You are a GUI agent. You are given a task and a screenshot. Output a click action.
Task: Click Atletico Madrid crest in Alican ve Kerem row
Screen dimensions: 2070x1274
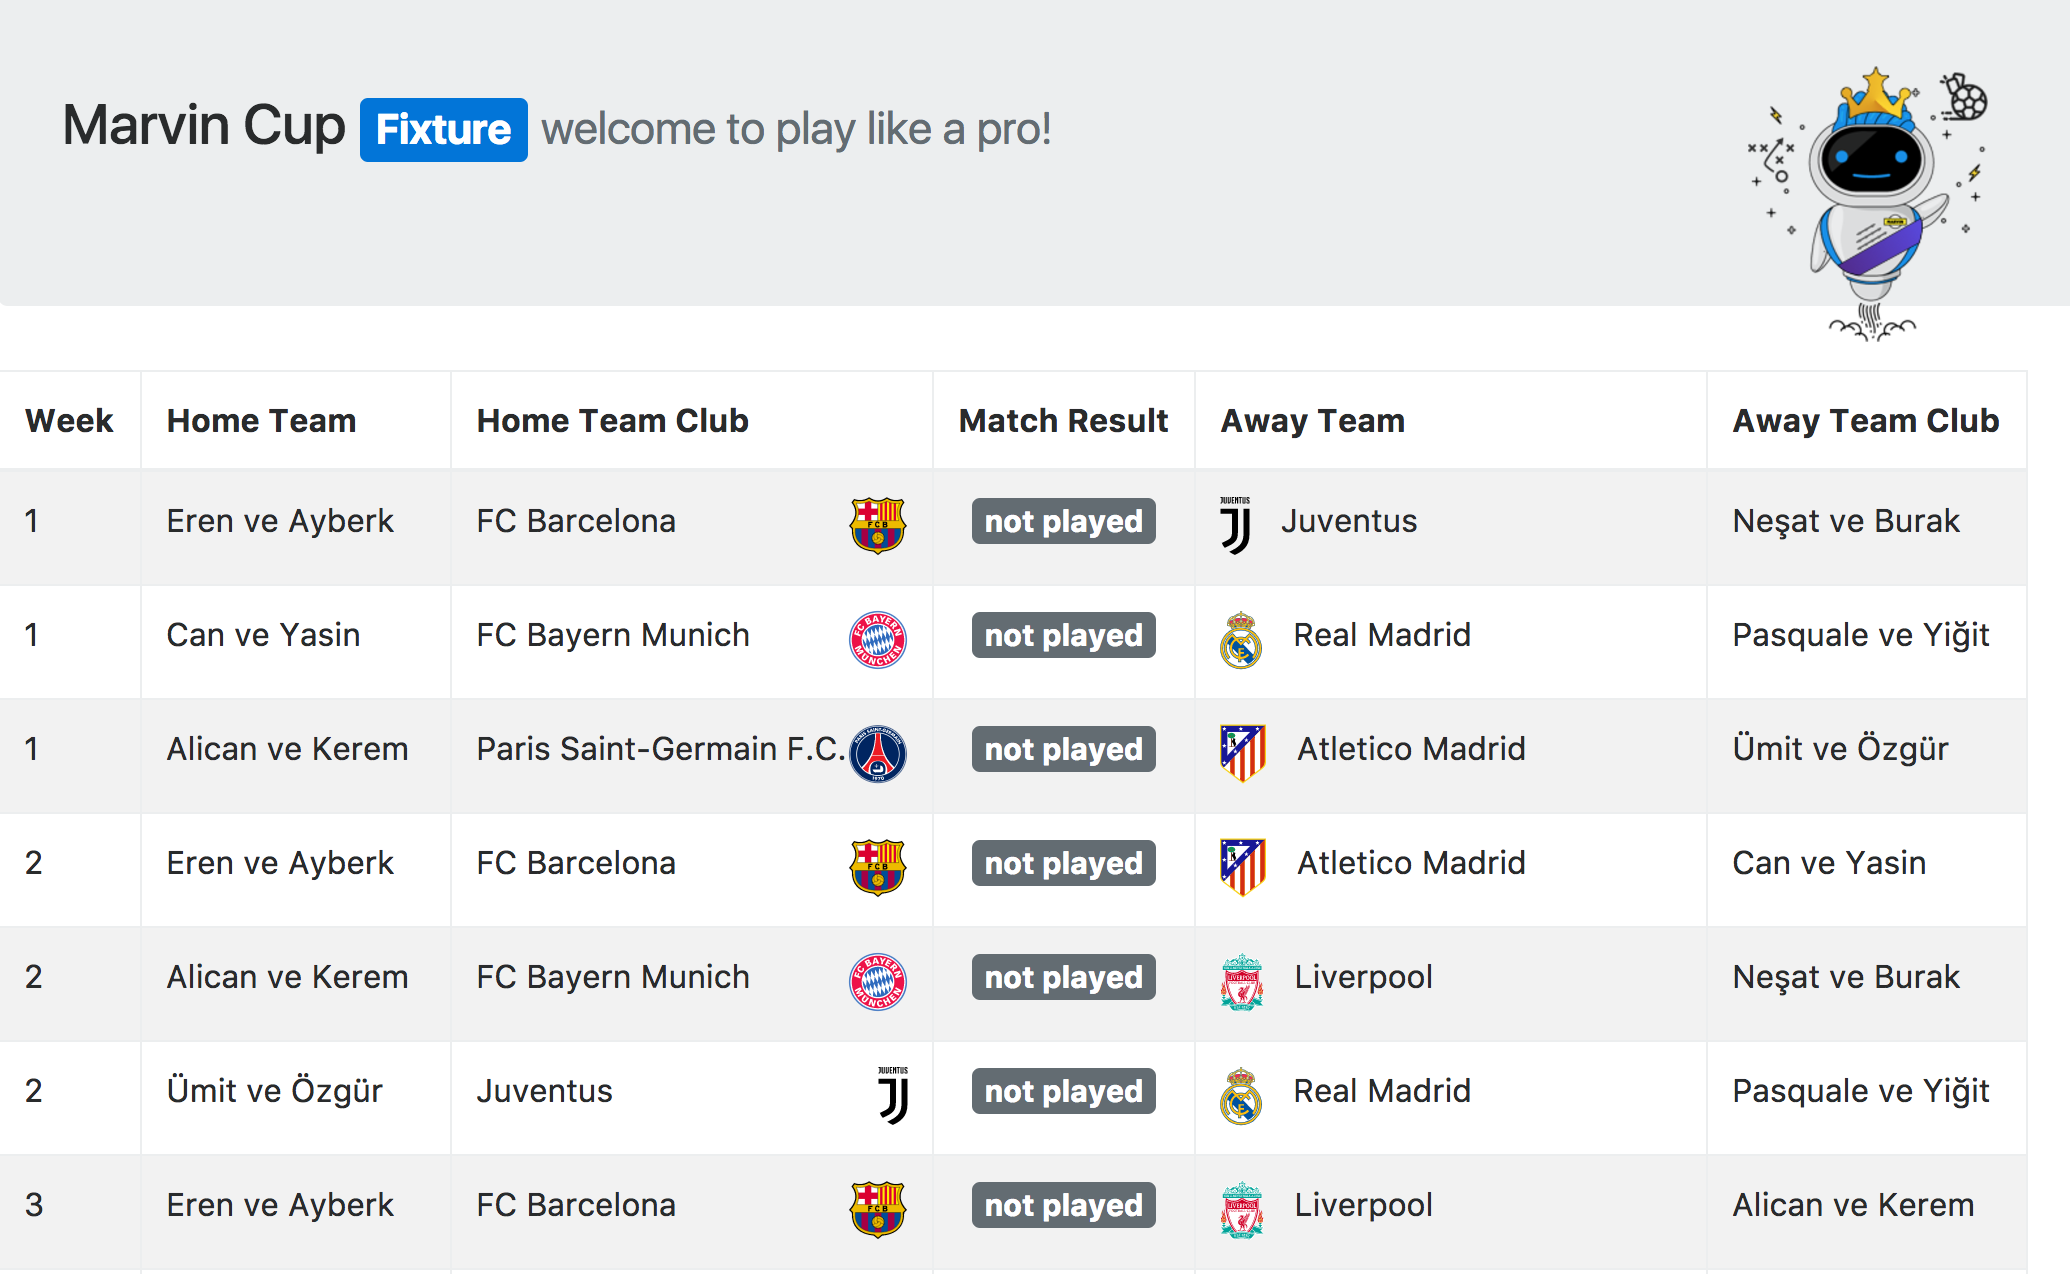coord(1243,753)
